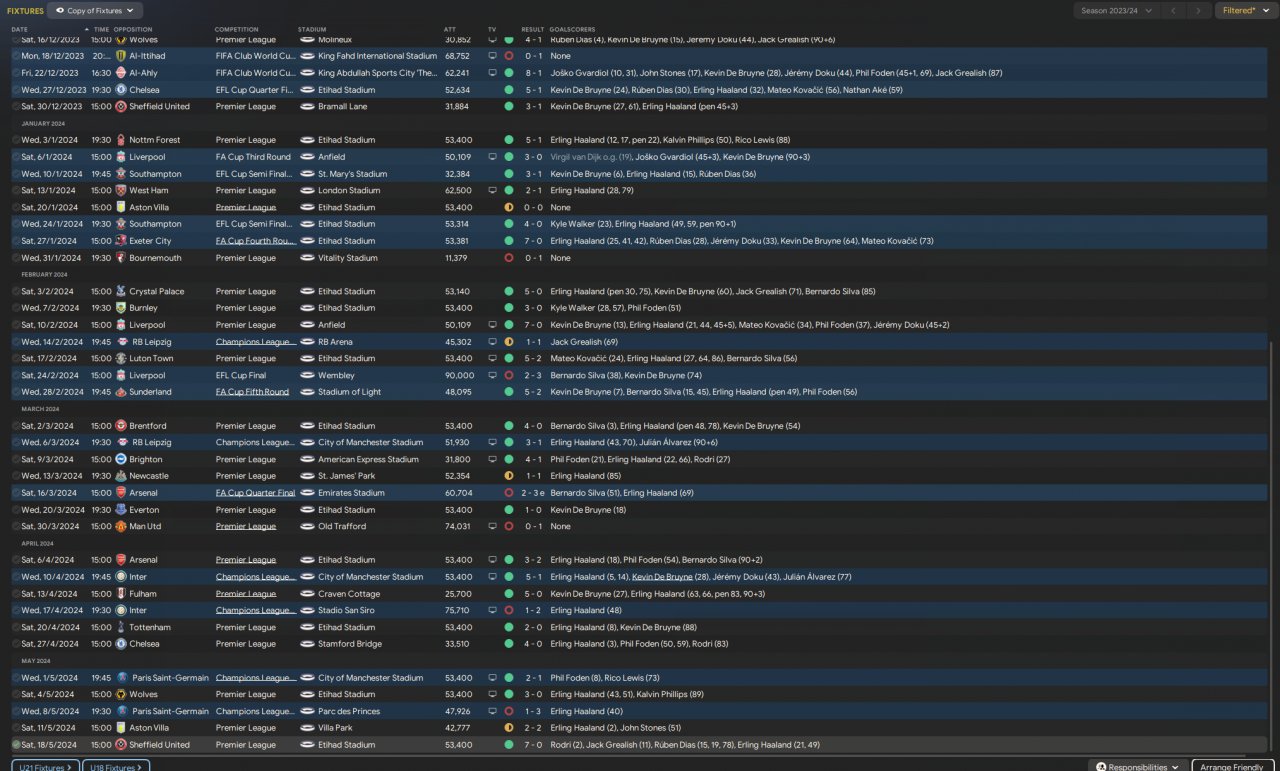Tick the circle for the Sat, 16/3/2024 fixture
Screen dimensions: 1280x771
coord(15,493)
